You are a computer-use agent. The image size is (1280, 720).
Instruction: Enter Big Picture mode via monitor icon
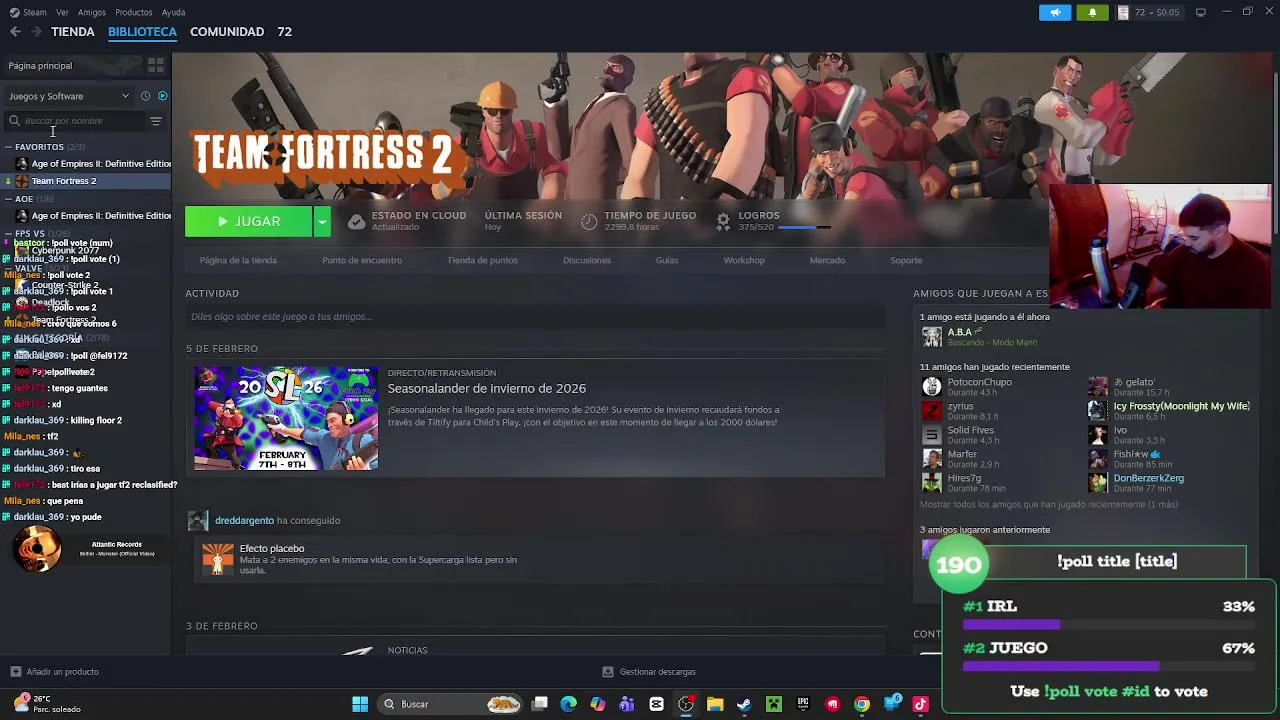coord(1201,12)
